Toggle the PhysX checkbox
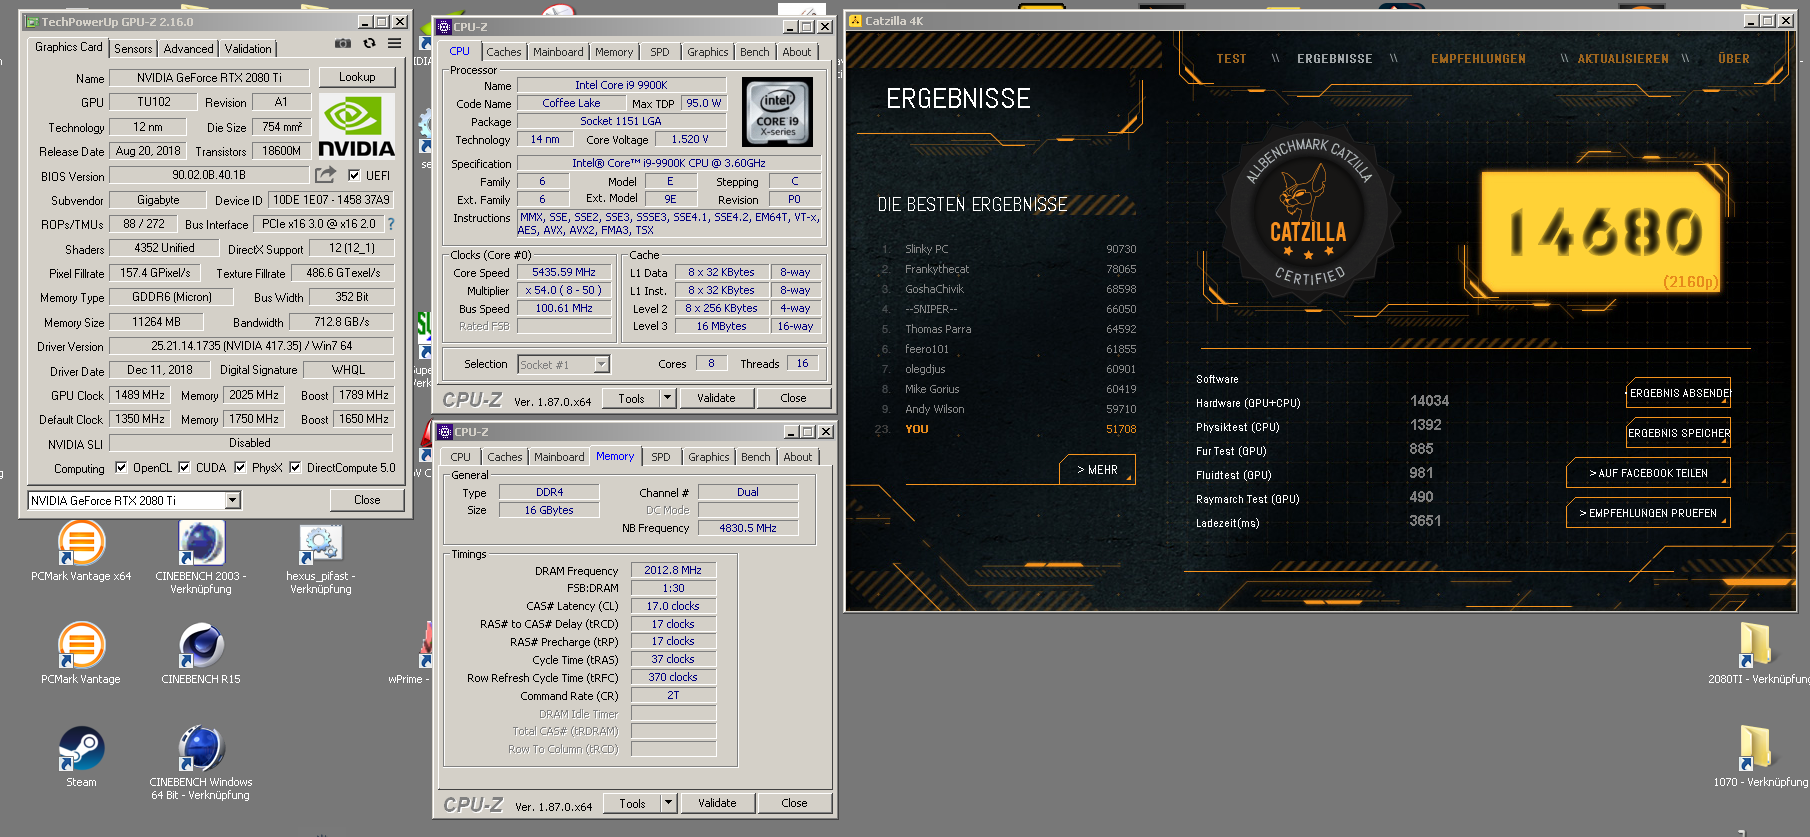The width and height of the screenshot is (1810, 837). pyautogui.click(x=240, y=467)
